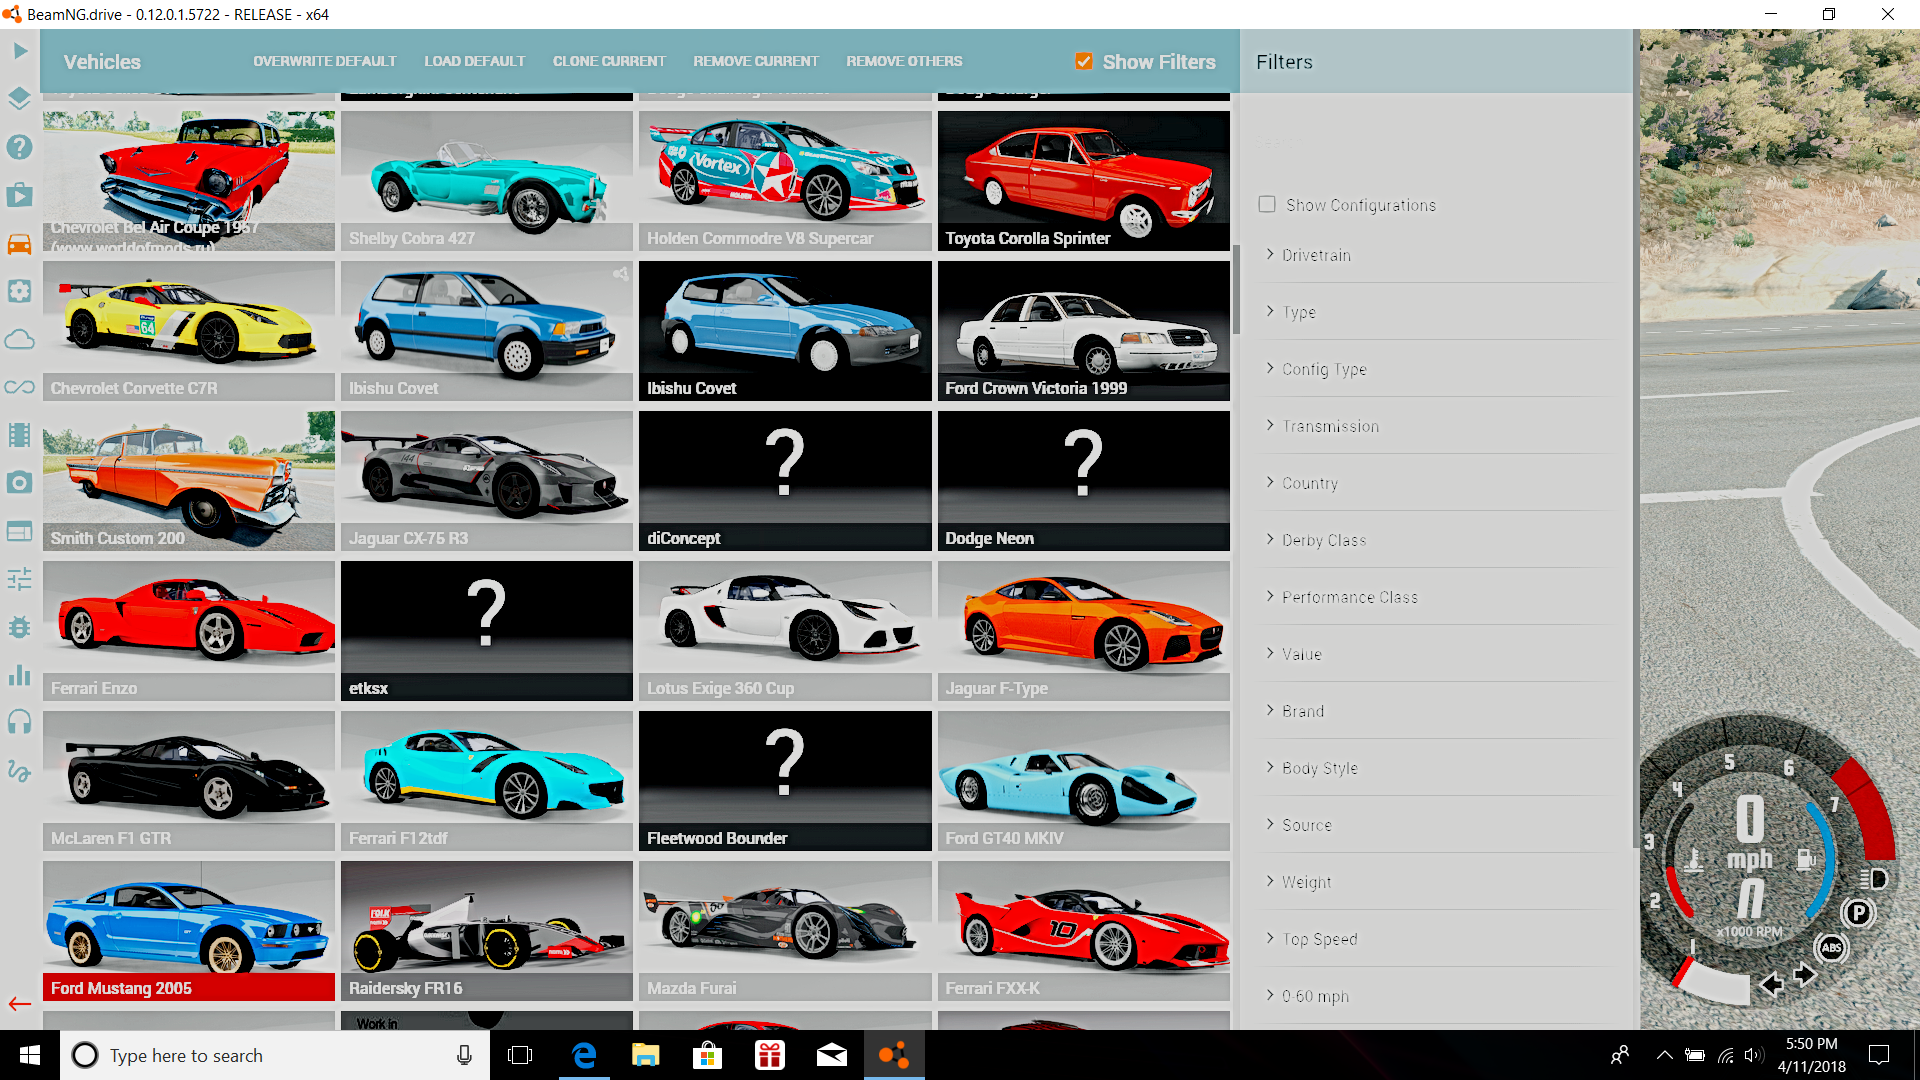Click the BeamNG.drive taskbar icon
The height and width of the screenshot is (1080, 1920).
click(894, 1055)
